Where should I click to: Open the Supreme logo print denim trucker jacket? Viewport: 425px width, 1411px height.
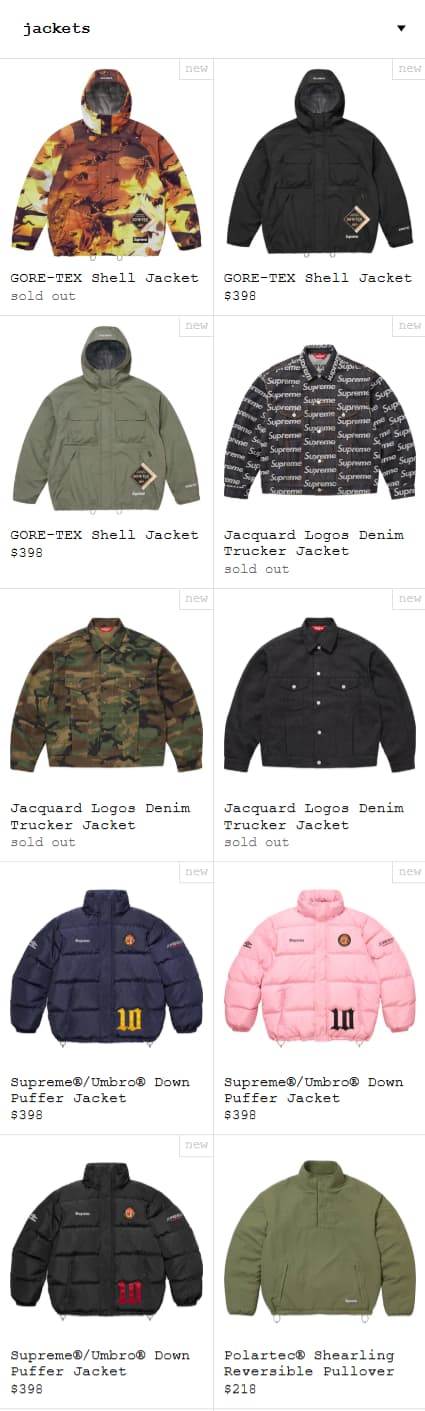pyautogui.click(x=319, y=419)
